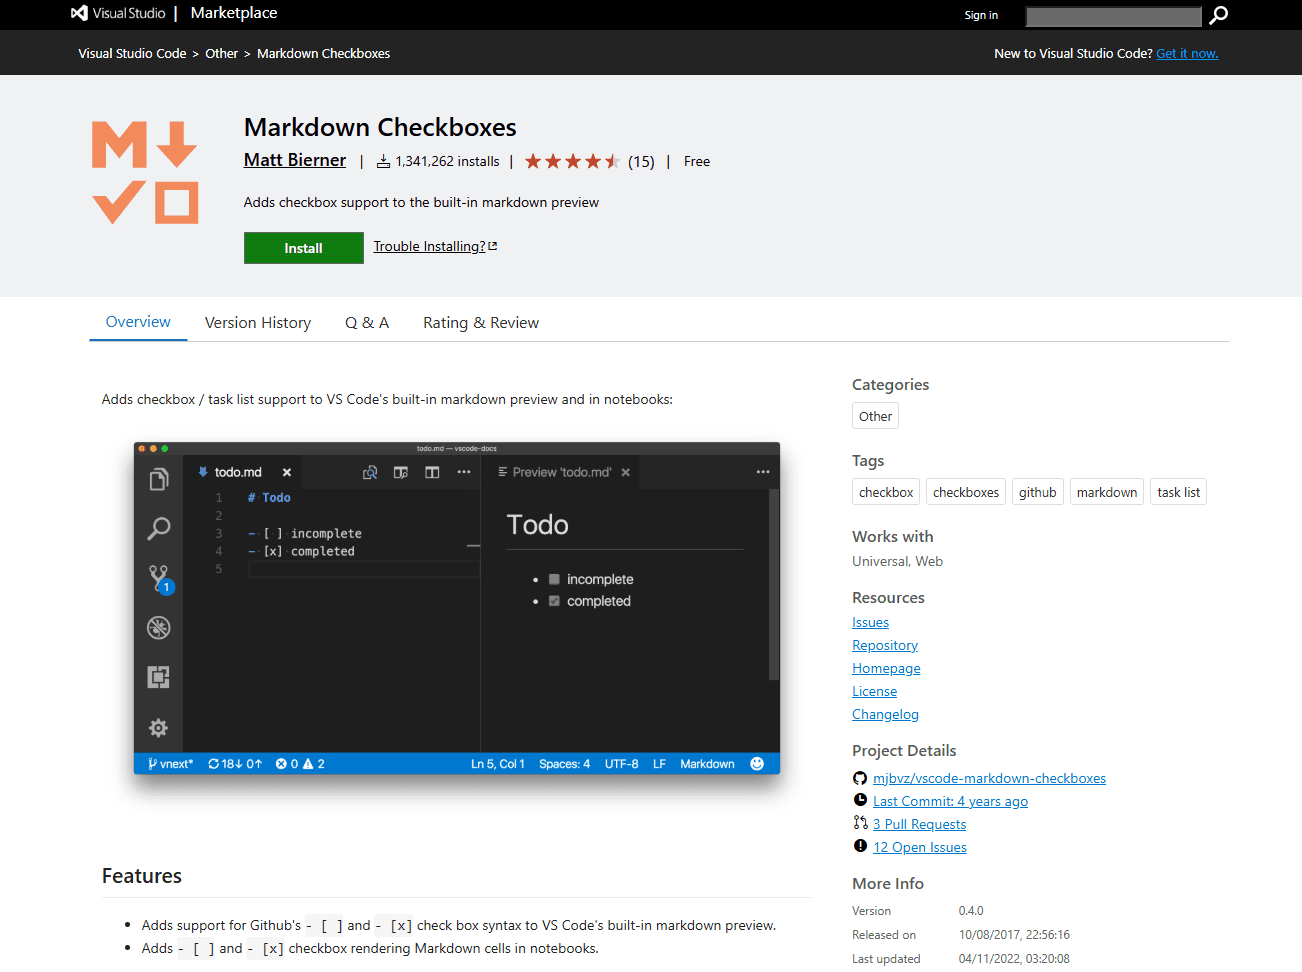Open 3 Pull Requests link
The image size is (1302, 972).
(919, 824)
